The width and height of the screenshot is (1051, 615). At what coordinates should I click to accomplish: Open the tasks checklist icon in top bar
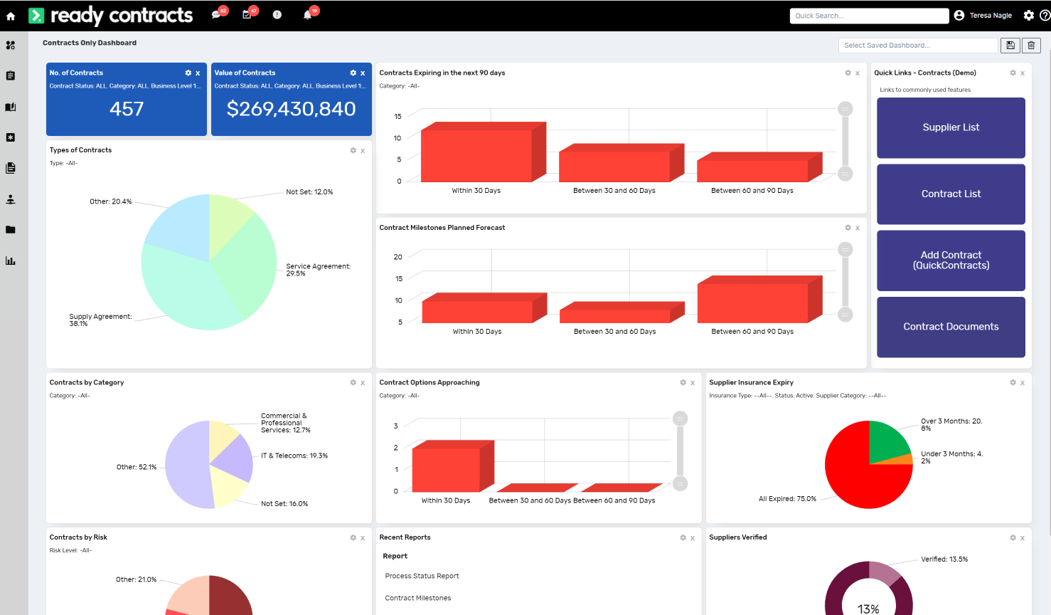(x=247, y=15)
